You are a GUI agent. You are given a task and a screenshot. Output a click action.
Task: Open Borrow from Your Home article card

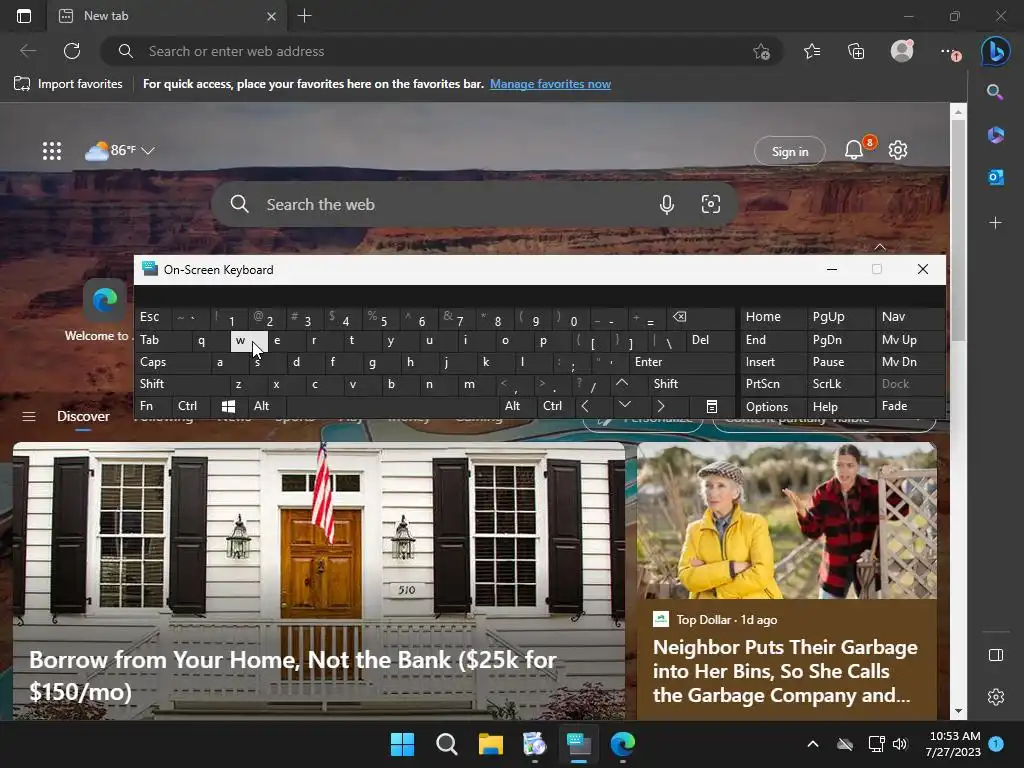coord(319,581)
